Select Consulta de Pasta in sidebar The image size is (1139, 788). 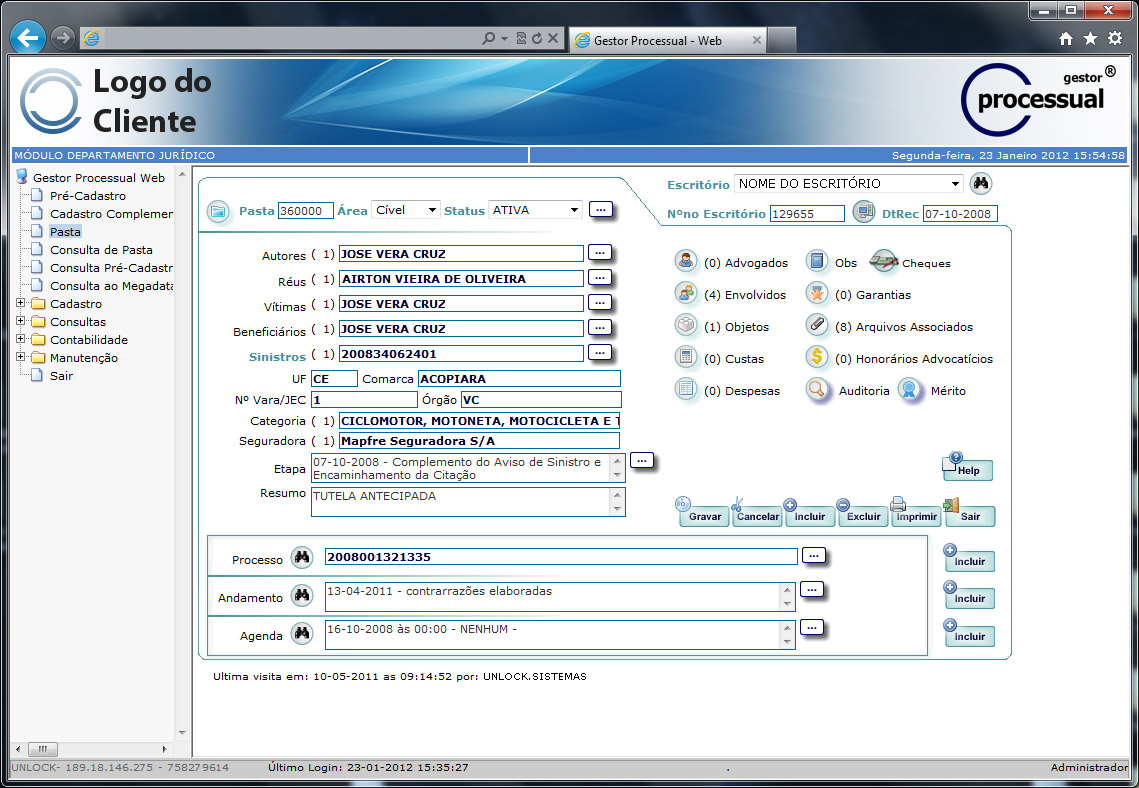[x=101, y=250]
